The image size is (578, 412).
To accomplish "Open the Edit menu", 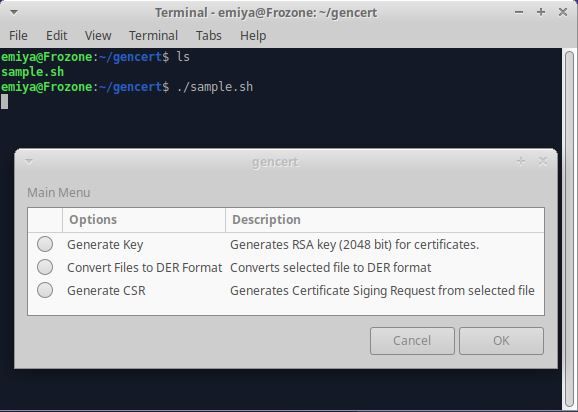I will [x=56, y=36].
